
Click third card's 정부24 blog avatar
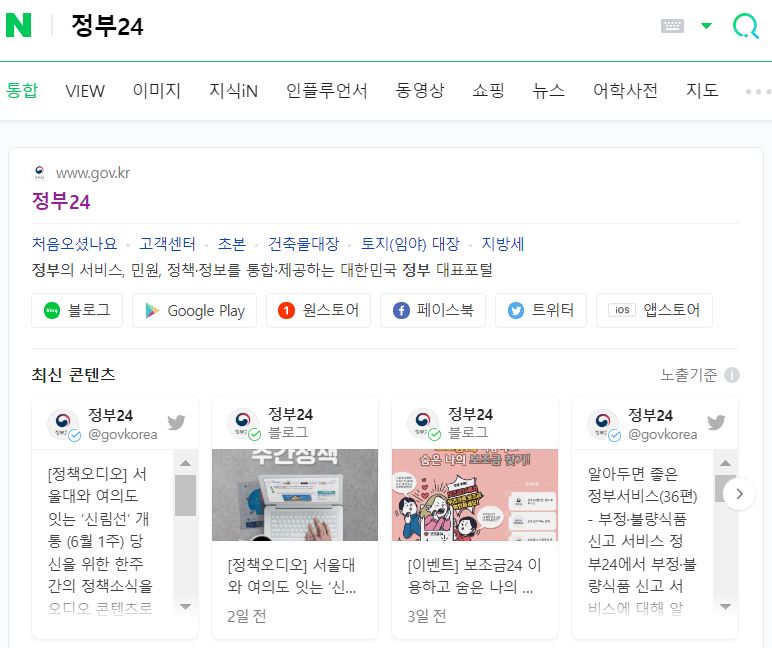tap(423, 423)
